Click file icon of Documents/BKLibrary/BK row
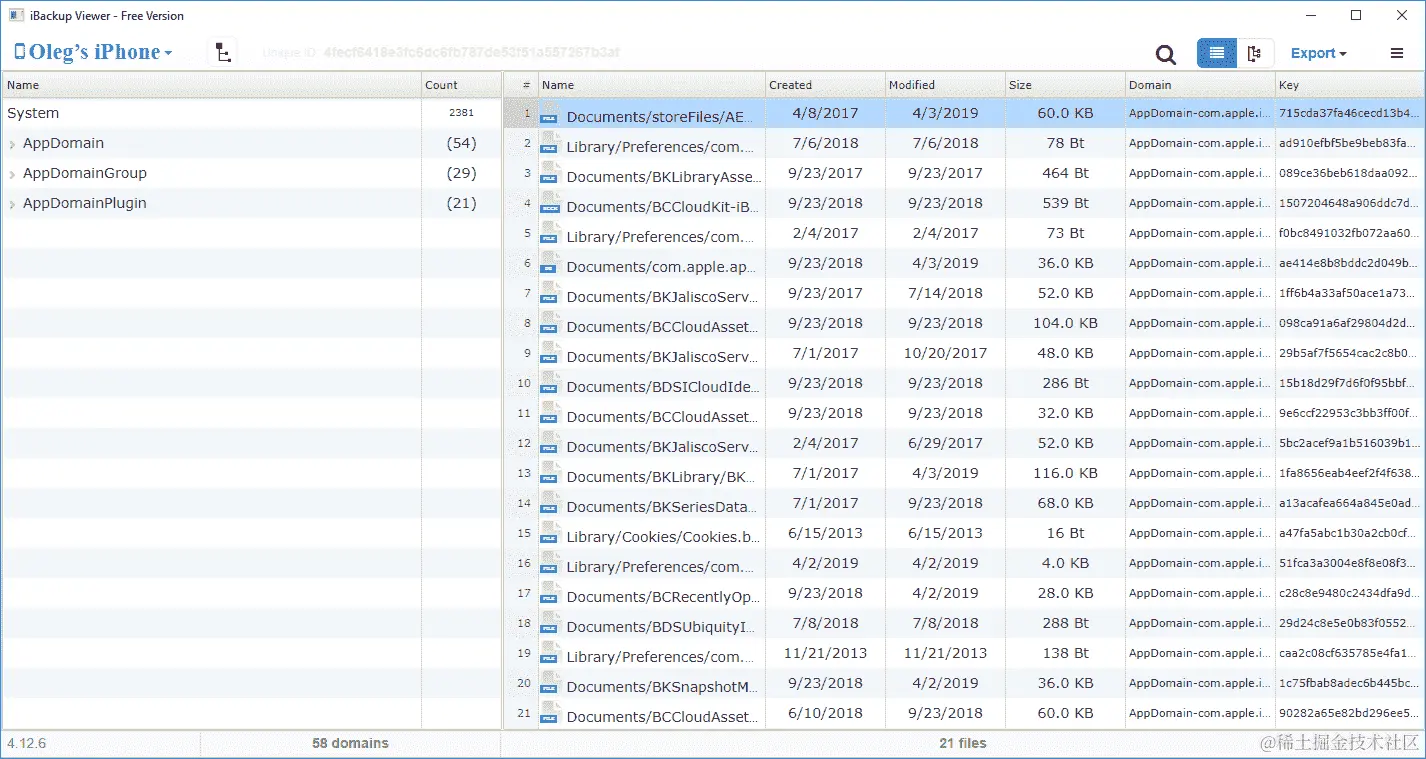Screen dimensions: 1426x759 coord(550,473)
